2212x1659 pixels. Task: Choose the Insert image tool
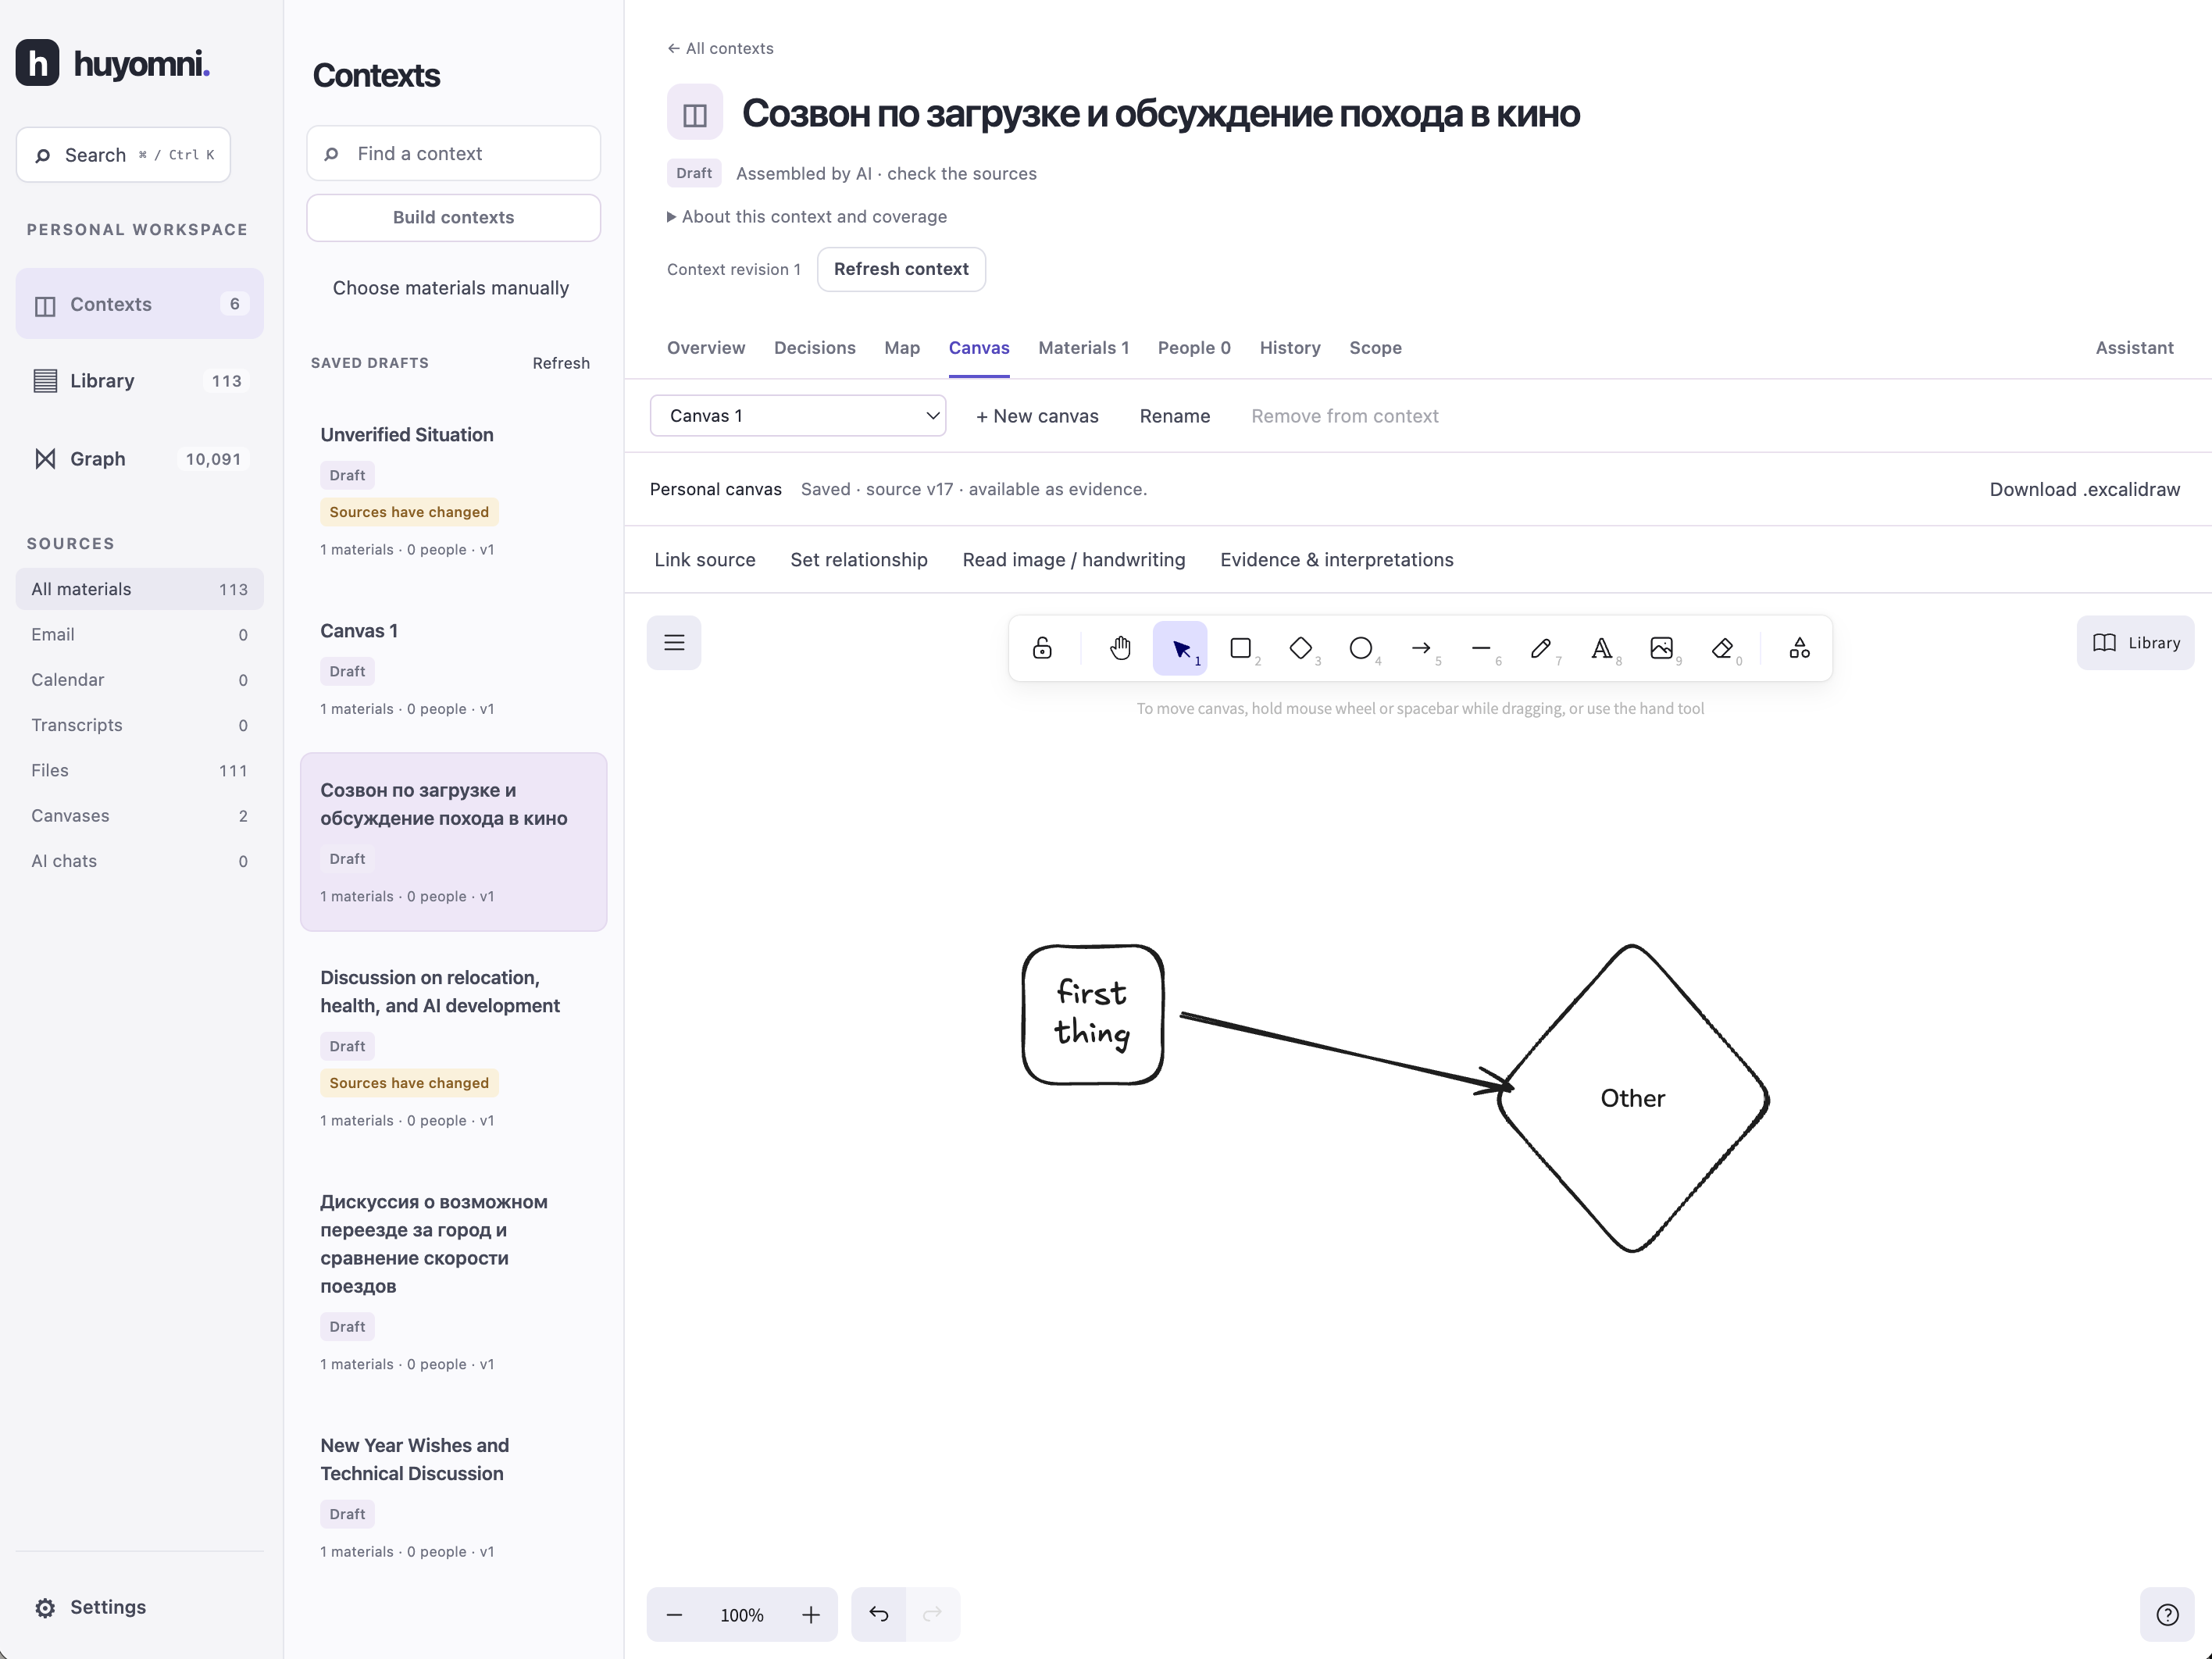pyautogui.click(x=1661, y=648)
